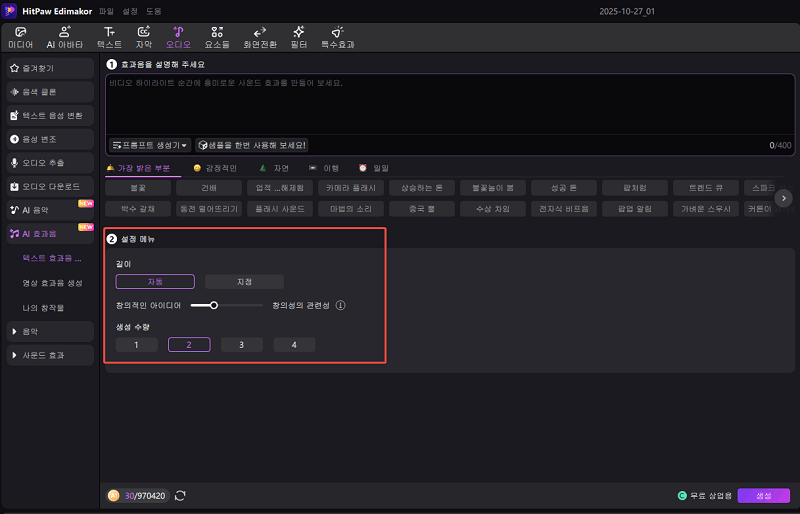The width and height of the screenshot is (800, 514).
Task: Open the 필터 (filter) sparkle icon
Action: pos(298,37)
